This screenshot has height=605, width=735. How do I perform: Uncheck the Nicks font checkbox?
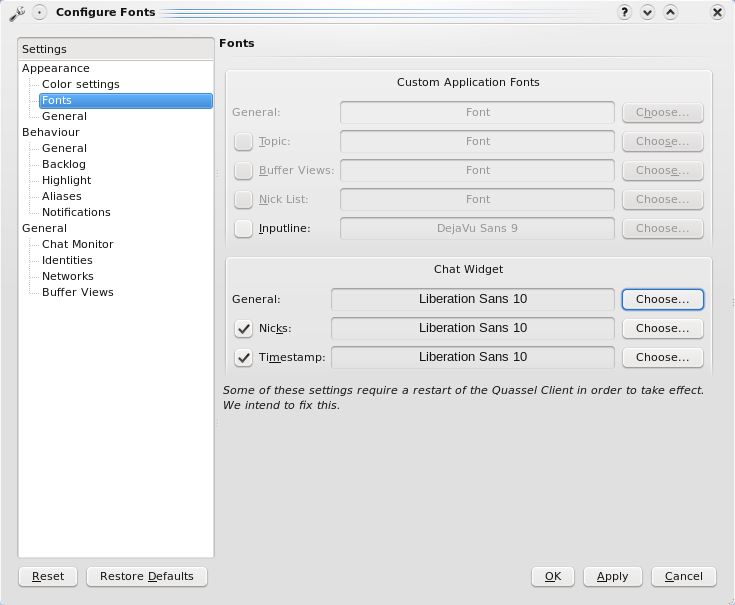click(243, 328)
